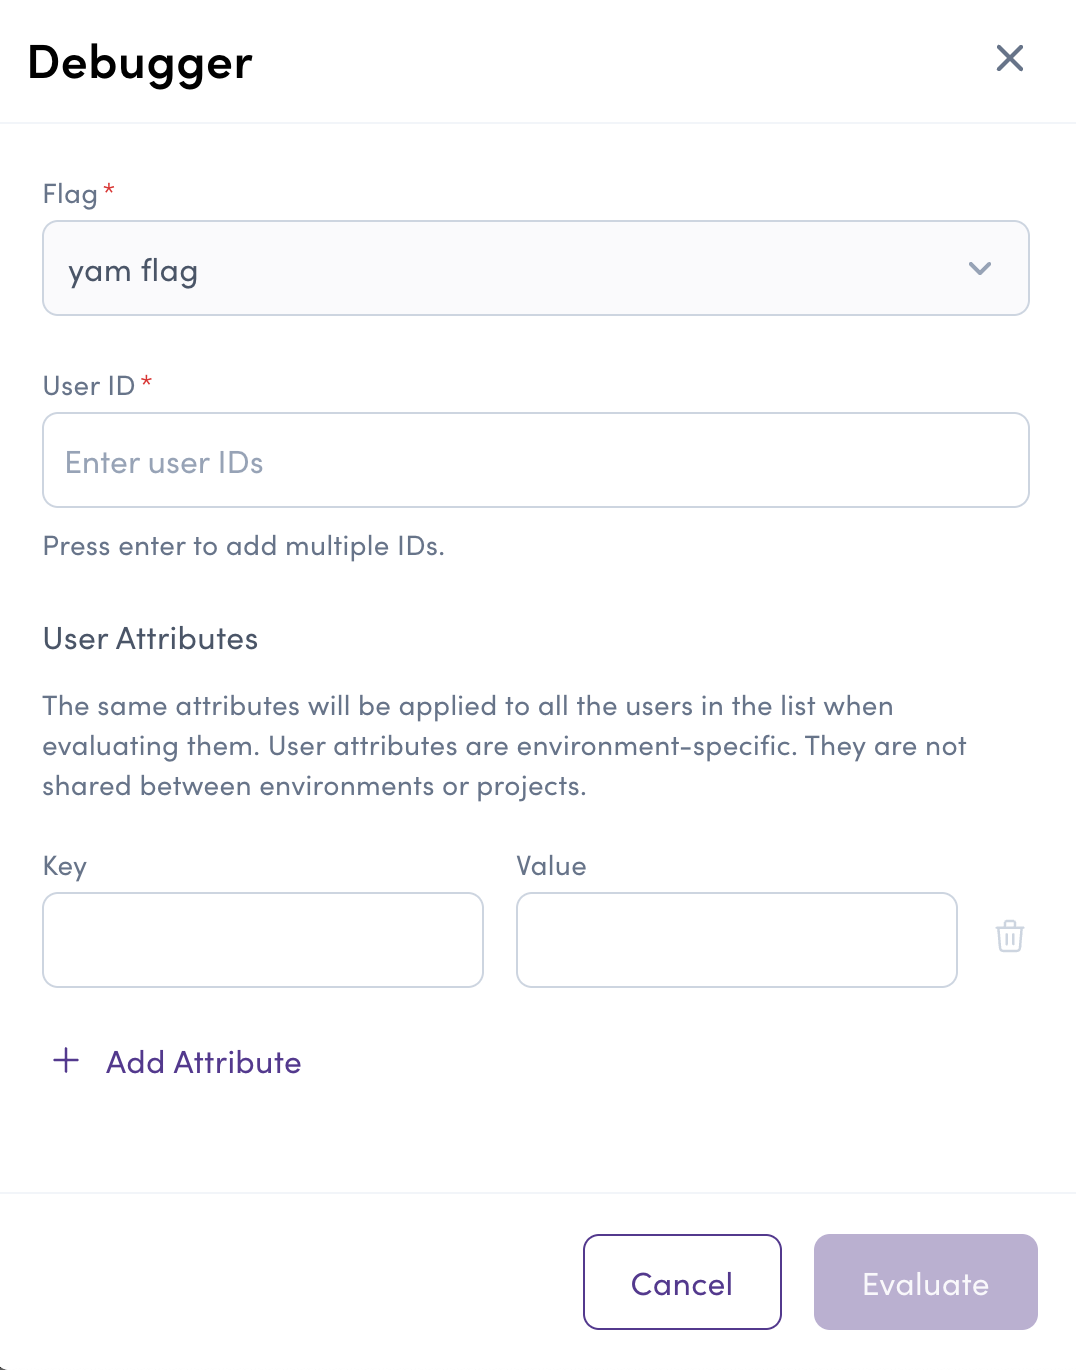Click the Key input field
The image size is (1076, 1370).
262,939
